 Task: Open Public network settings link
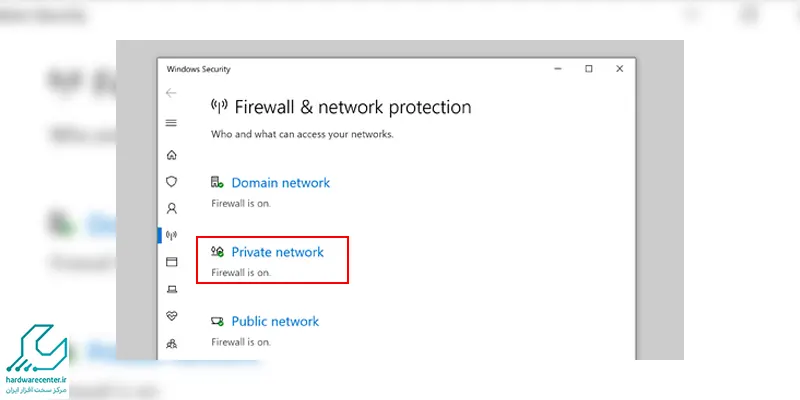pyautogui.click(x=275, y=321)
